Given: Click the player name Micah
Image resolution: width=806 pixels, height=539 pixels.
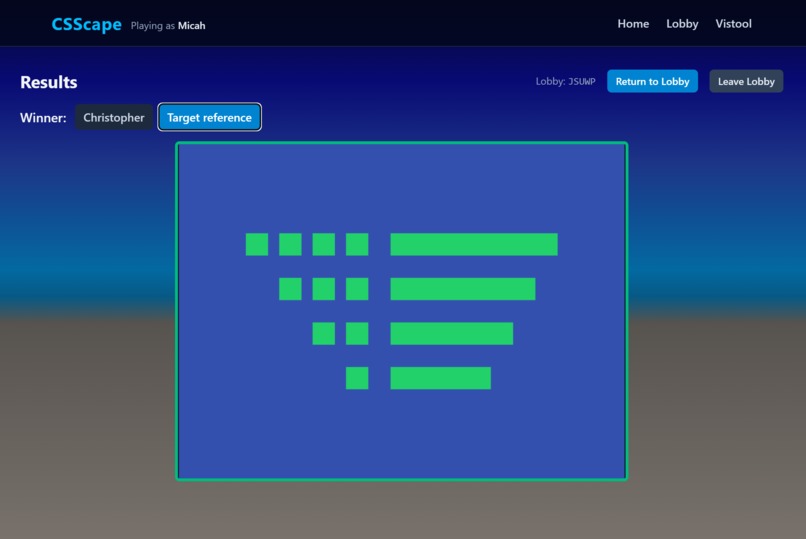Looking at the screenshot, I should [191, 26].
